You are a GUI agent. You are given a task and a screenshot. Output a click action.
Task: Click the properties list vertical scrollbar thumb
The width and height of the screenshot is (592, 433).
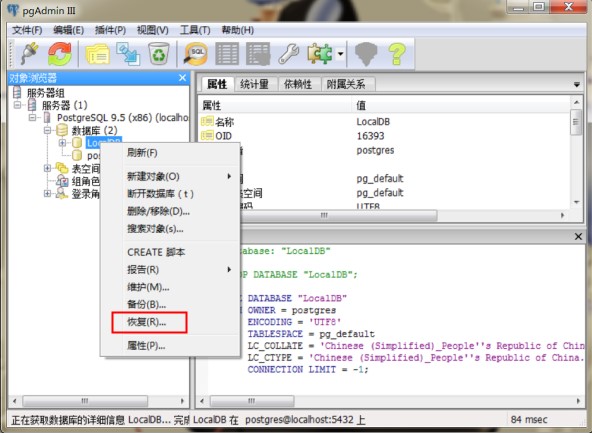pyautogui.click(x=576, y=122)
